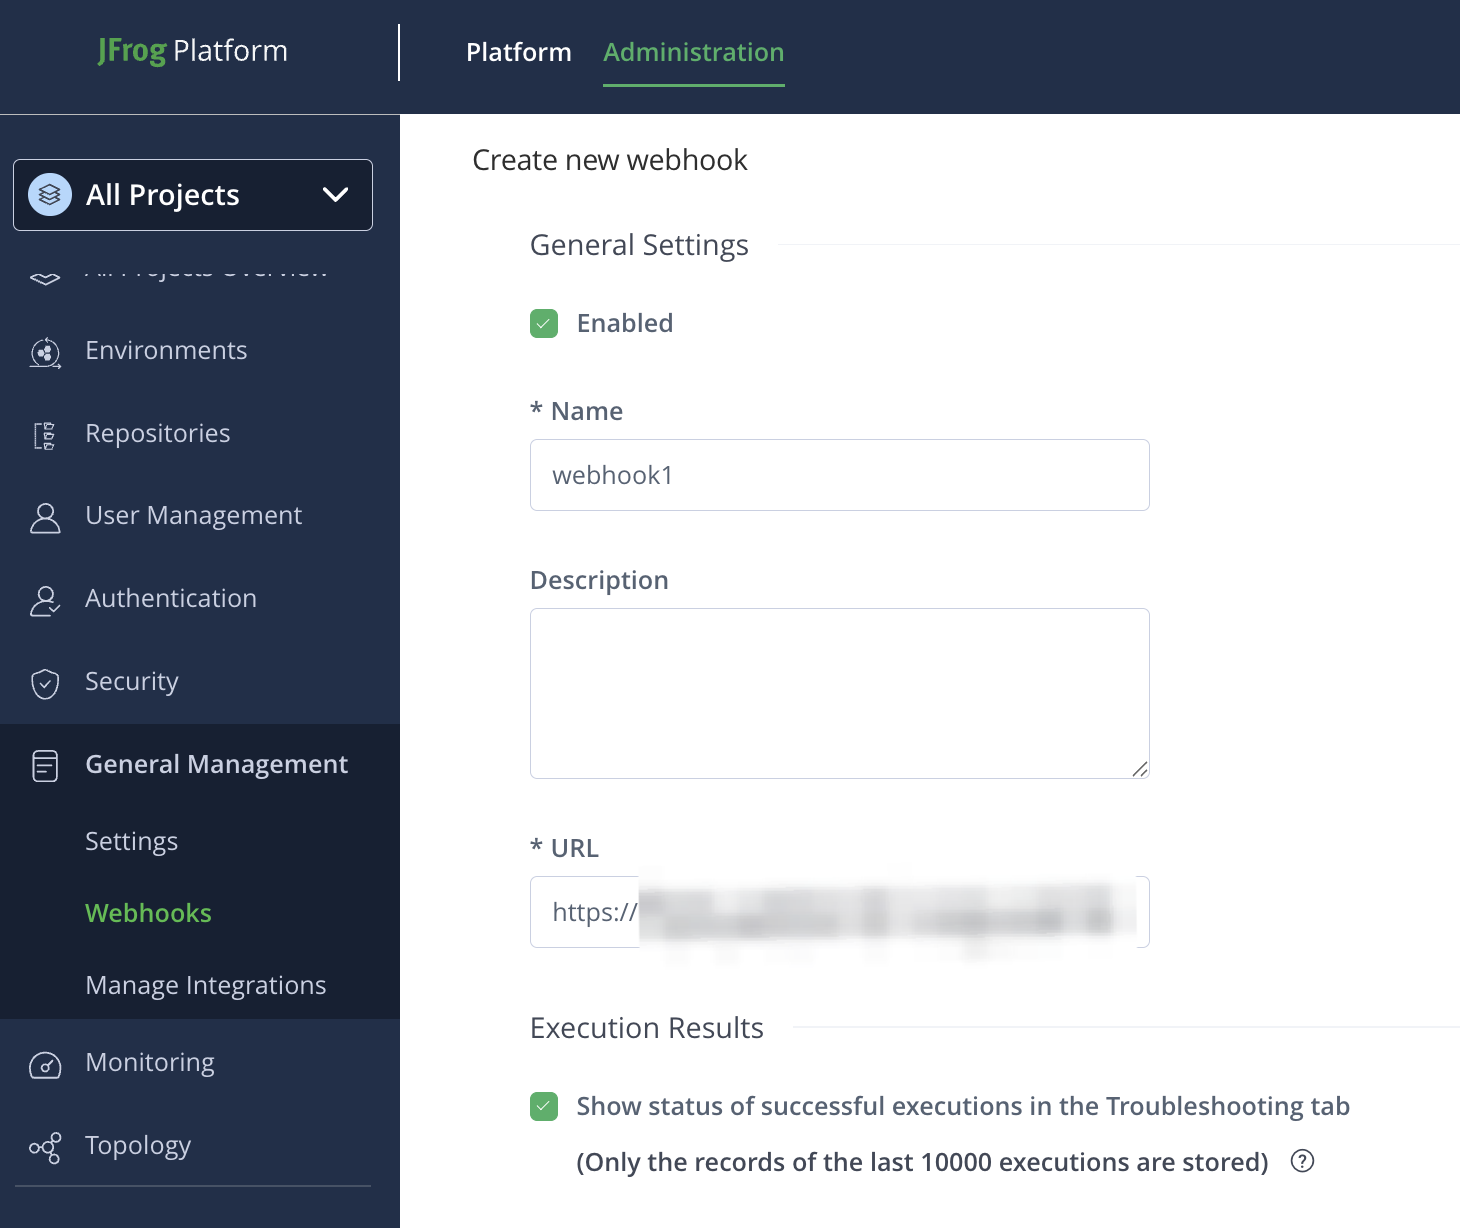
Task: Open Security via the shield icon
Action: tap(44, 683)
